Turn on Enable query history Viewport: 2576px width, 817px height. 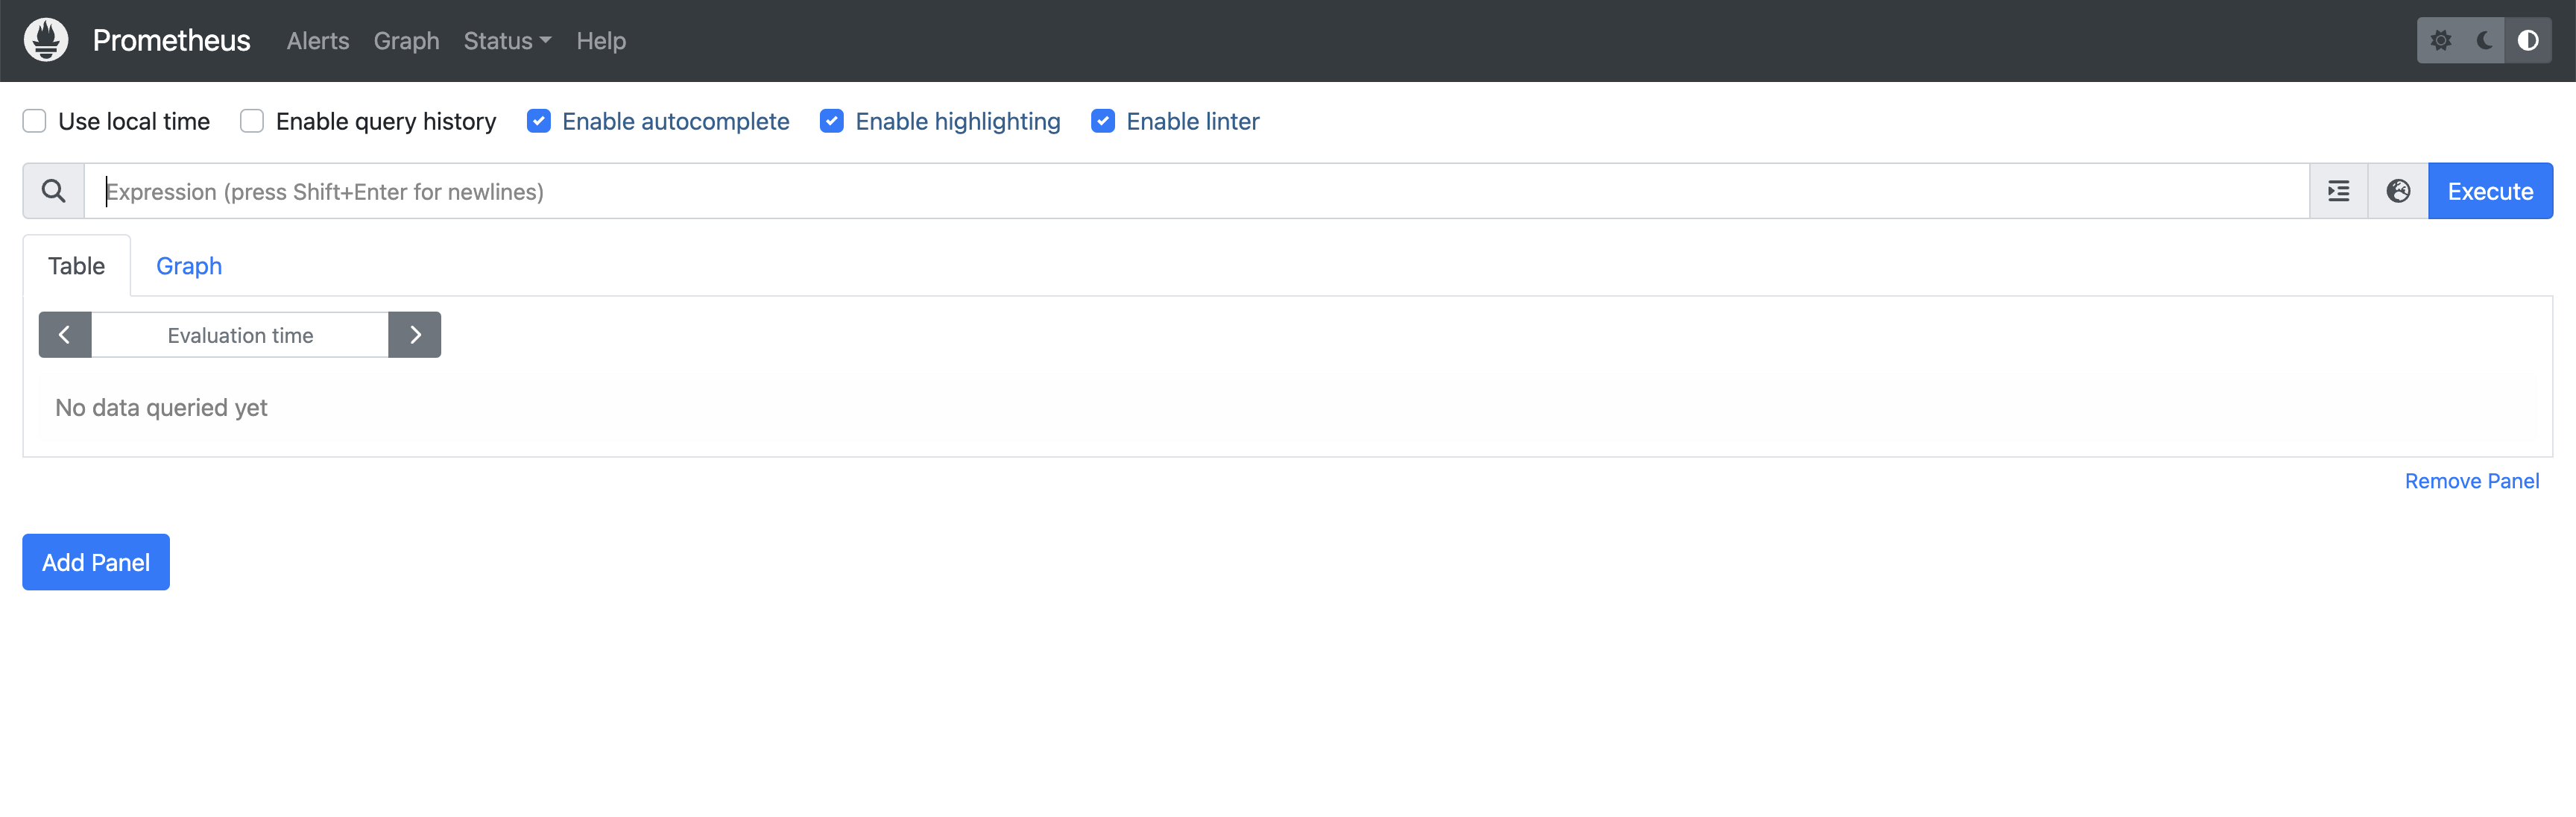tap(252, 121)
